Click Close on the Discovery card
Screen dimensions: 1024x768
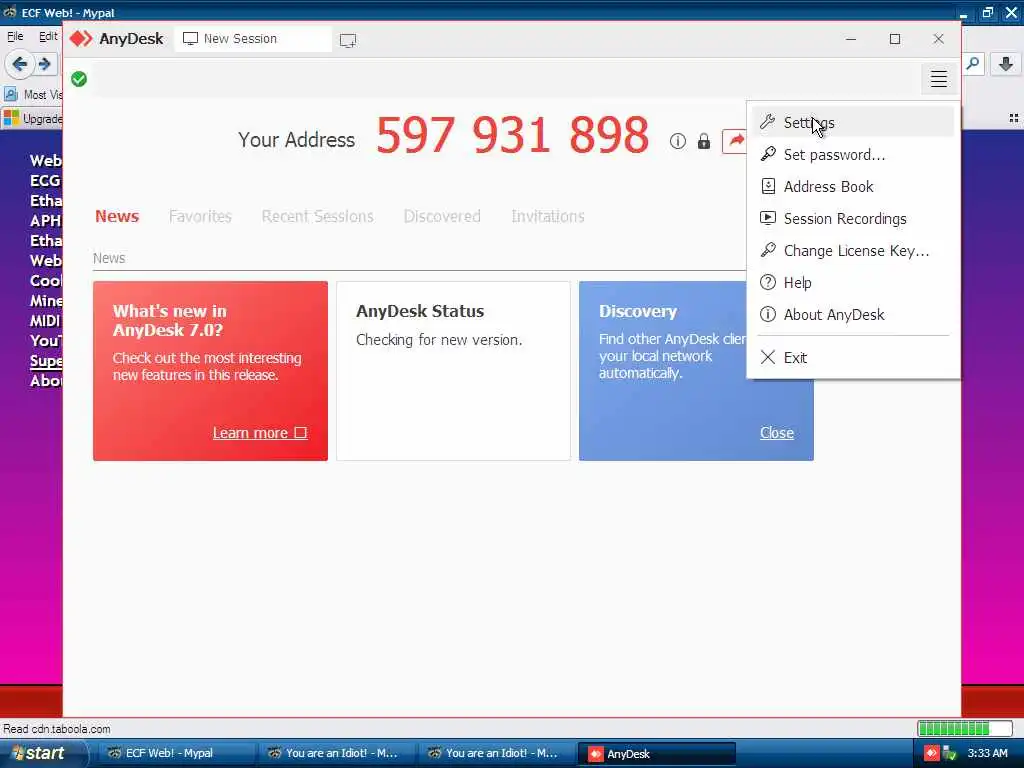(x=776, y=433)
